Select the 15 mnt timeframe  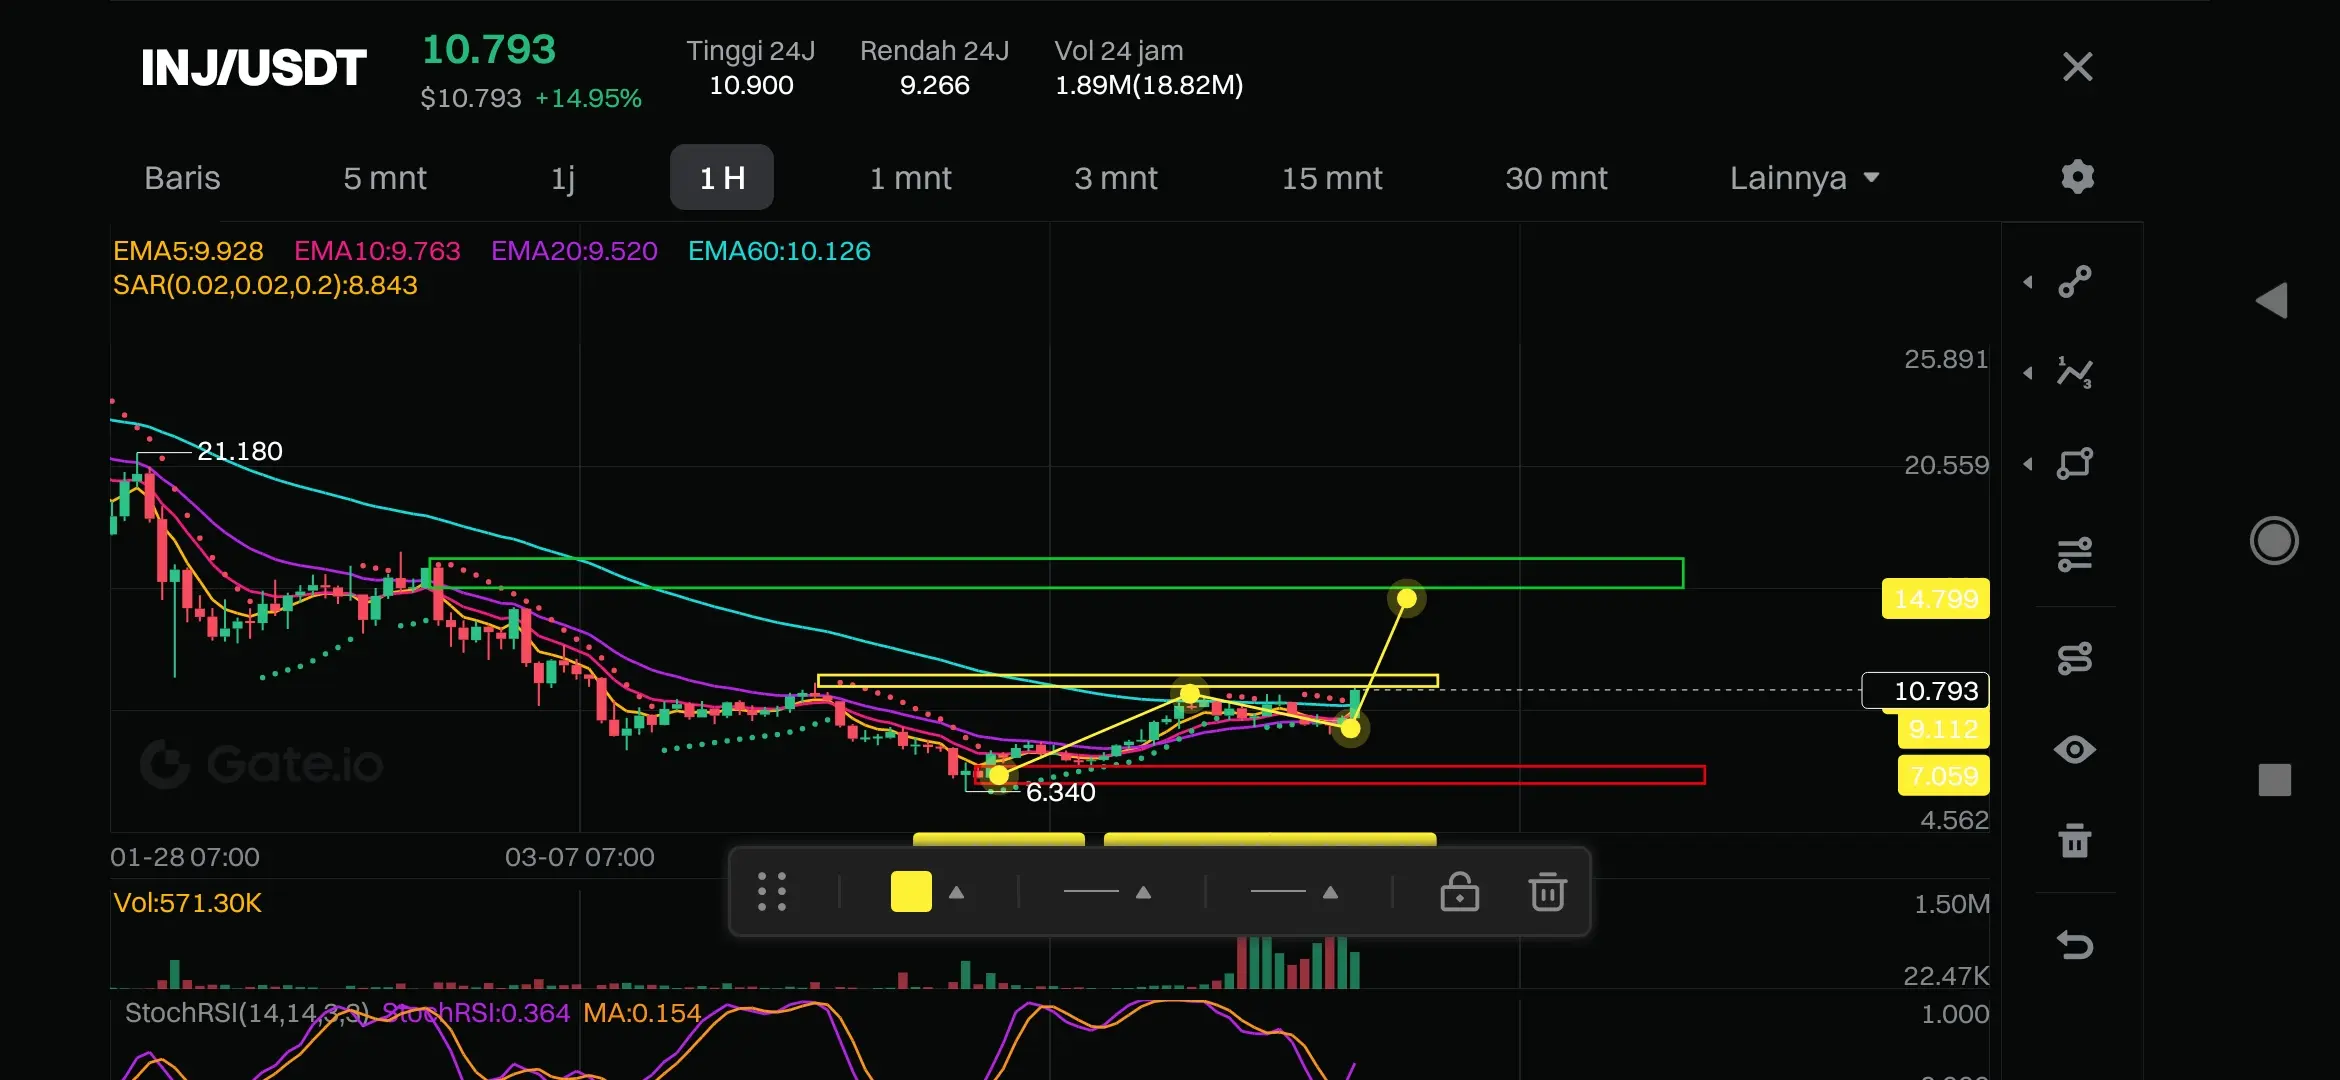[x=1332, y=178]
